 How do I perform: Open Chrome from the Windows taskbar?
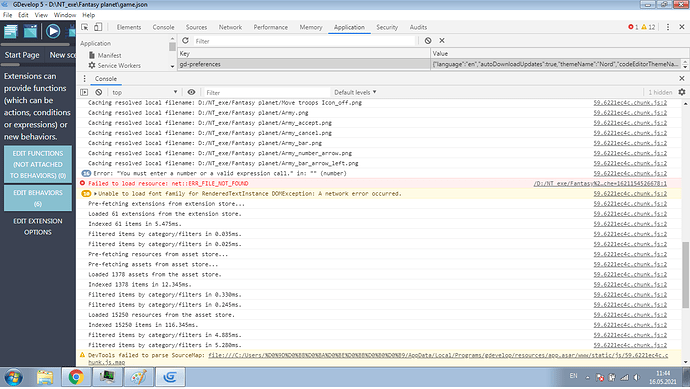[x=76, y=377]
